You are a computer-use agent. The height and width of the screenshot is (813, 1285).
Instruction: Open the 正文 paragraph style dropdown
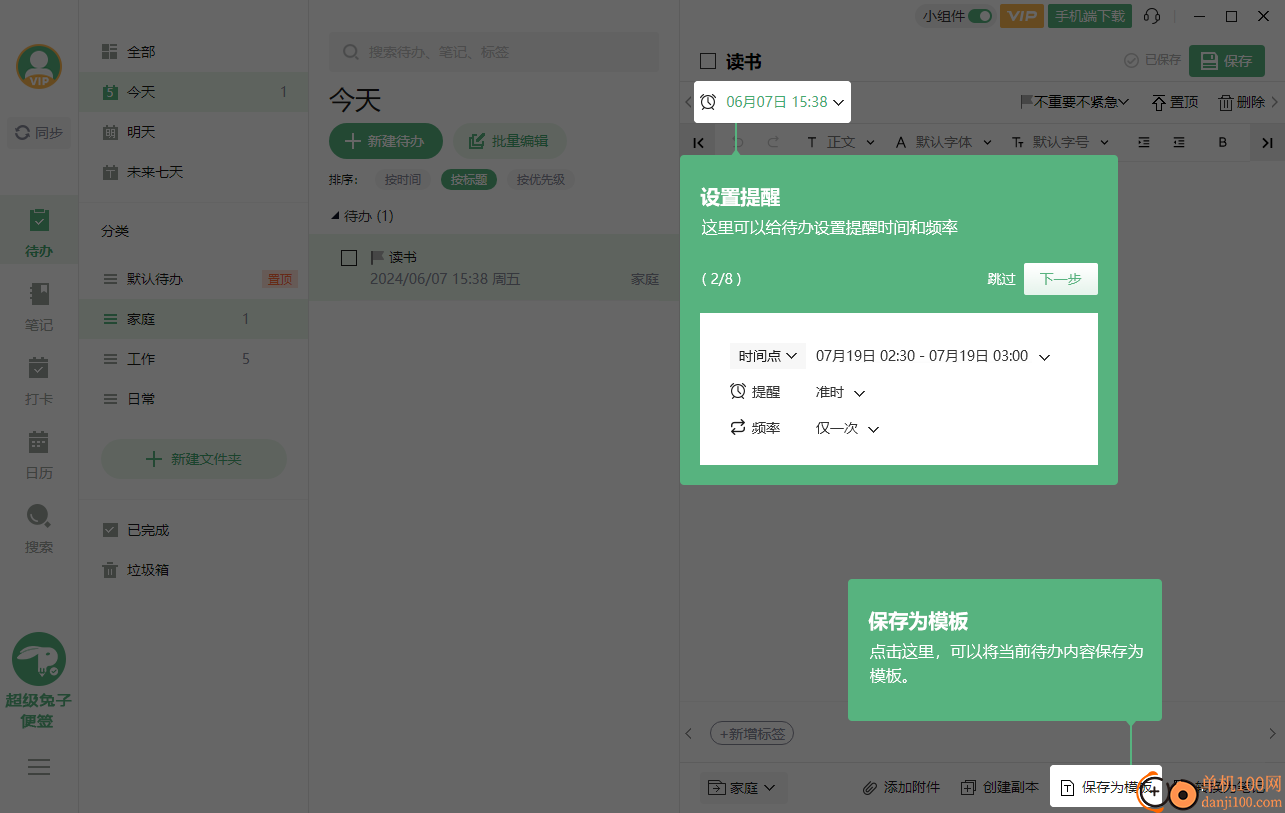(x=840, y=143)
